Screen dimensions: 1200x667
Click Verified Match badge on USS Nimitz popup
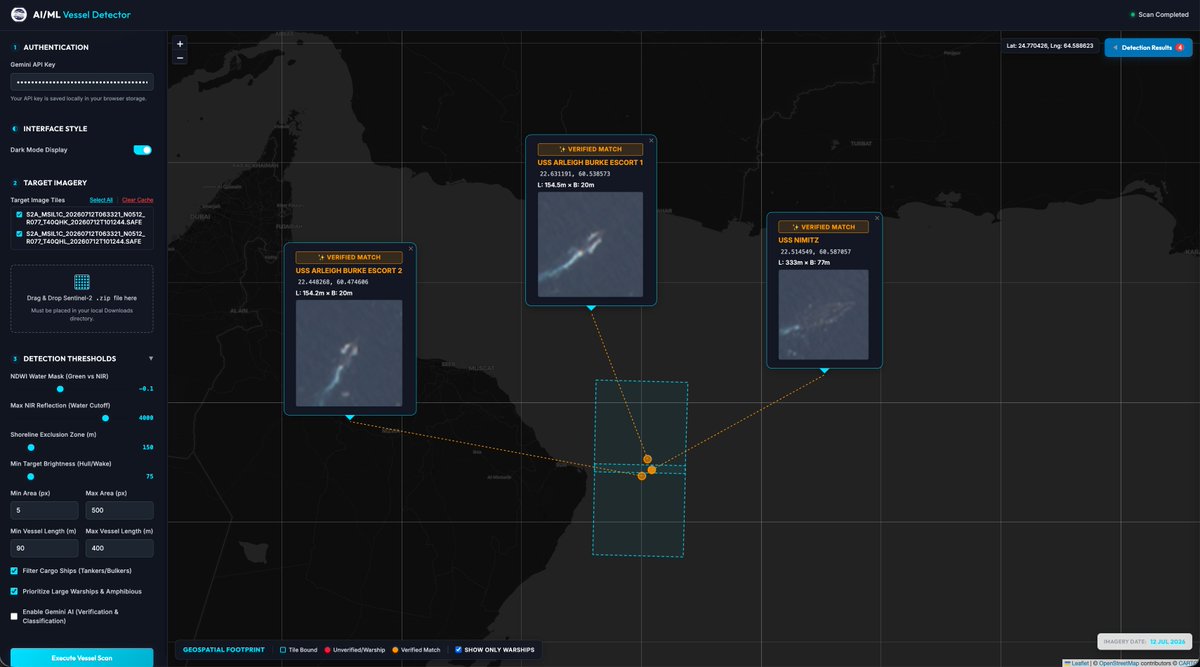824,227
